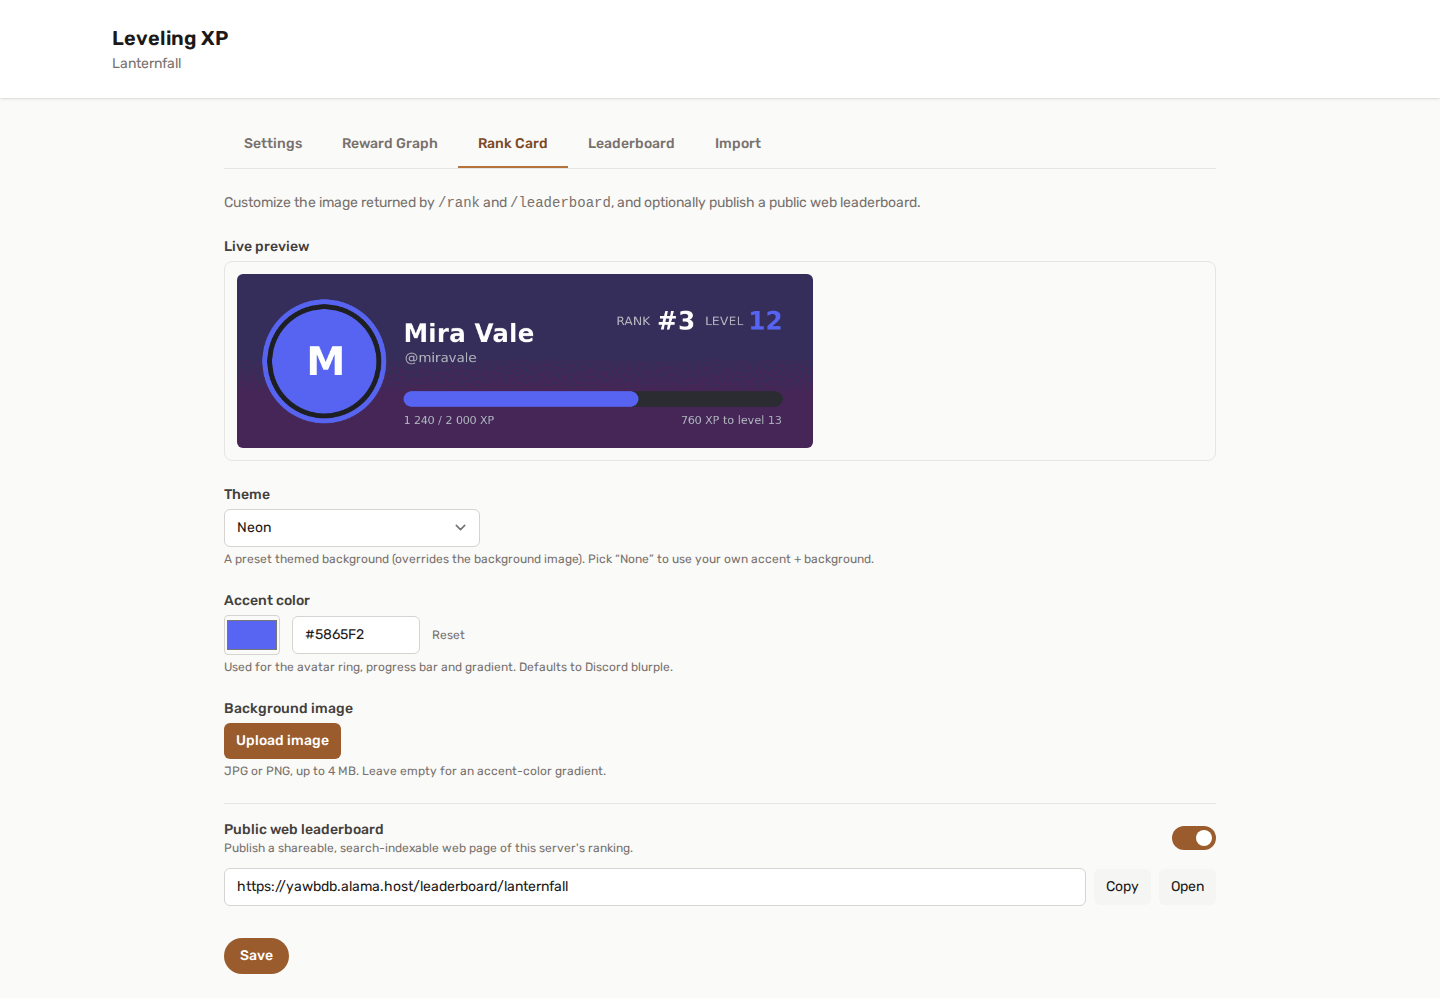
Task: Copy the public leaderboard URL
Action: point(1122,887)
